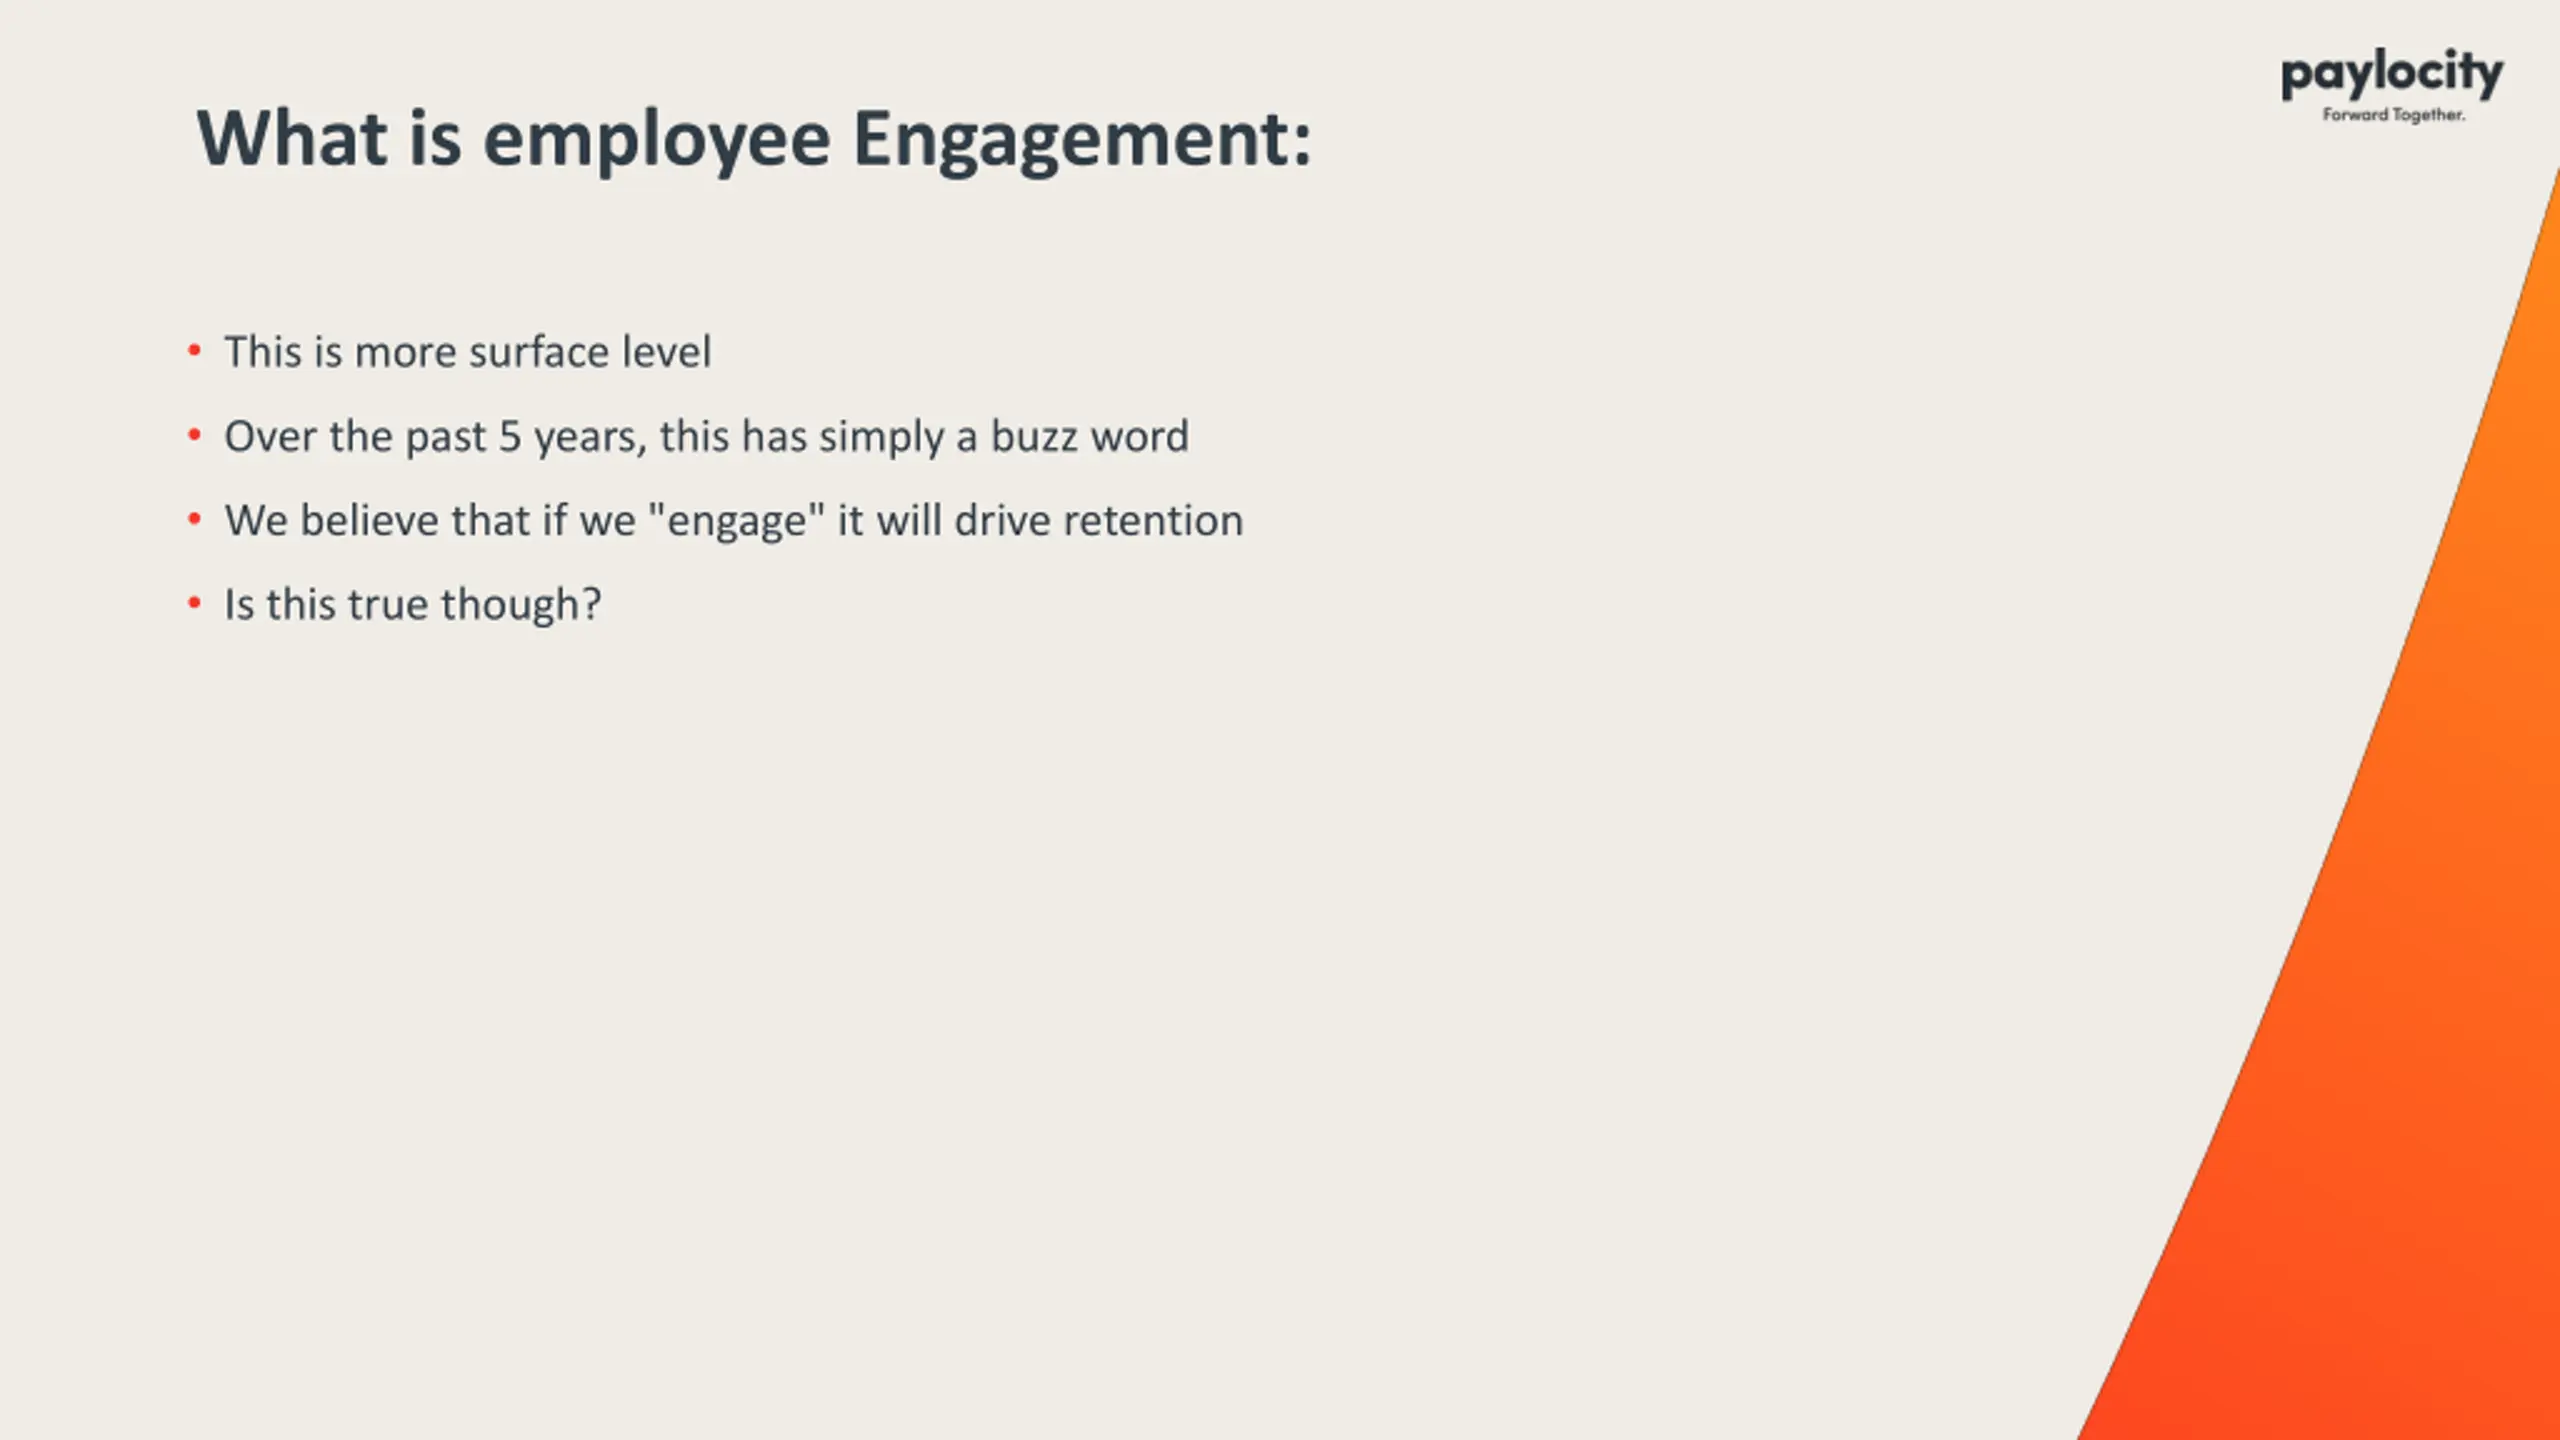Click the red bullet dot before 'Over the past'
The image size is (2560, 1440).
[194, 435]
